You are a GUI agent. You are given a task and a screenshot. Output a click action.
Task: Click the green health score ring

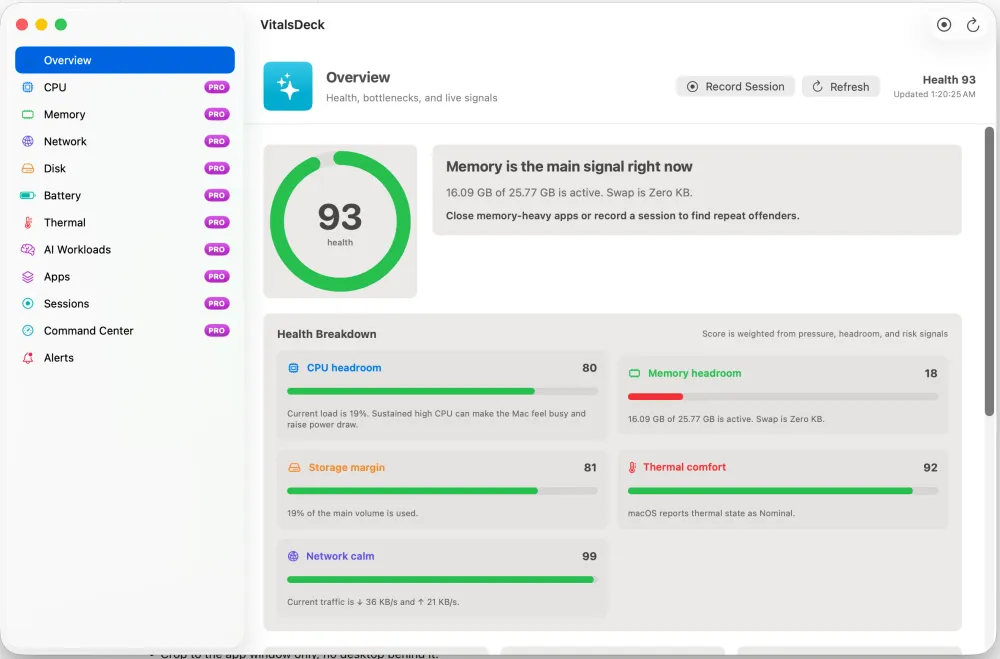pyautogui.click(x=340, y=221)
